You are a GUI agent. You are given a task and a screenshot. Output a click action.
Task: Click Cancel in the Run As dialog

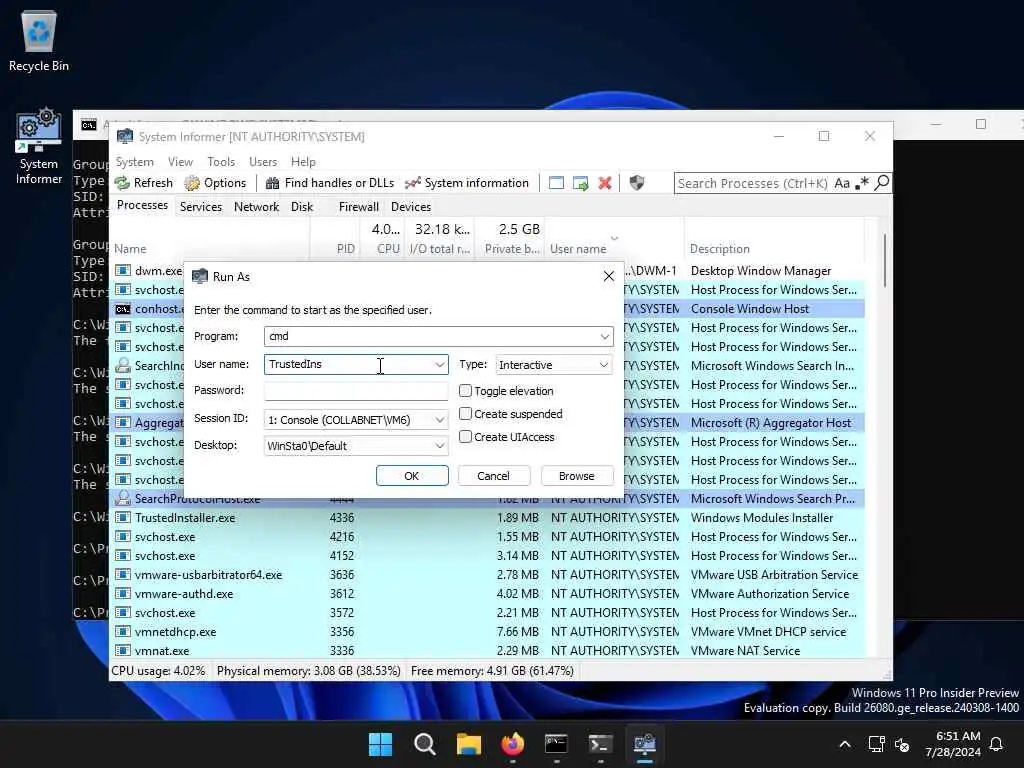(494, 475)
